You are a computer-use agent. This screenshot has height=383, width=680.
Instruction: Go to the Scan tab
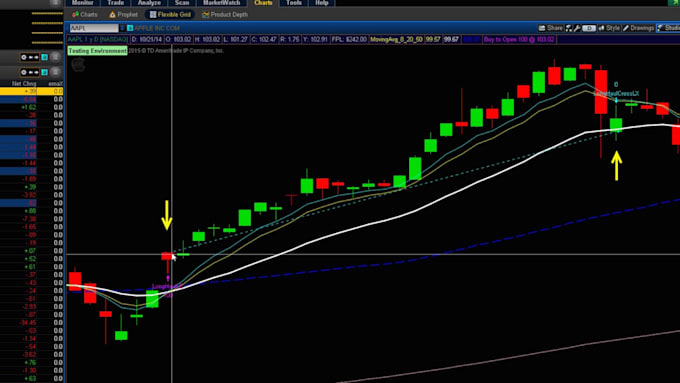(x=182, y=3)
